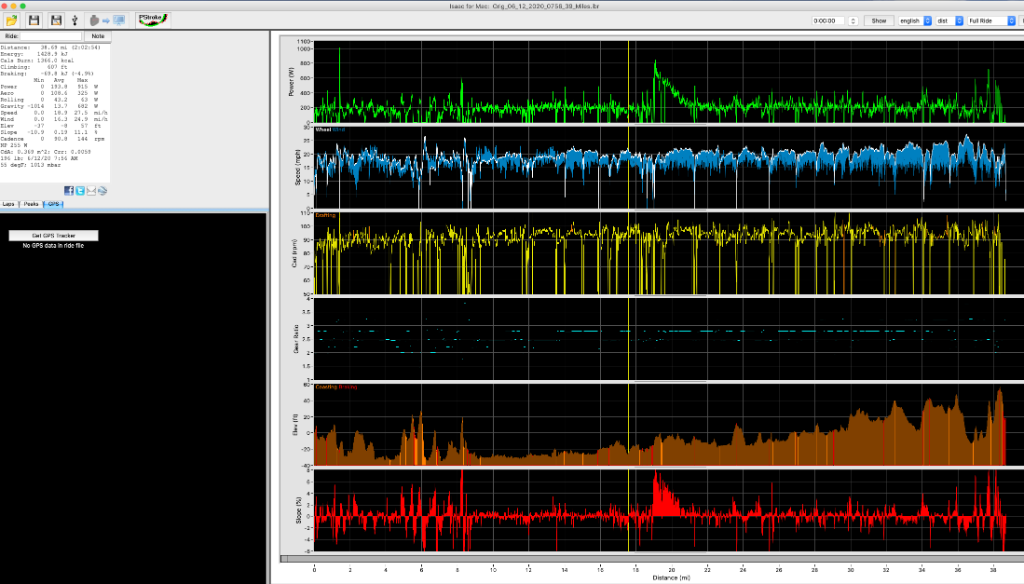
Task: Share the ride via the Twitter icon
Action: (x=79, y=190)
